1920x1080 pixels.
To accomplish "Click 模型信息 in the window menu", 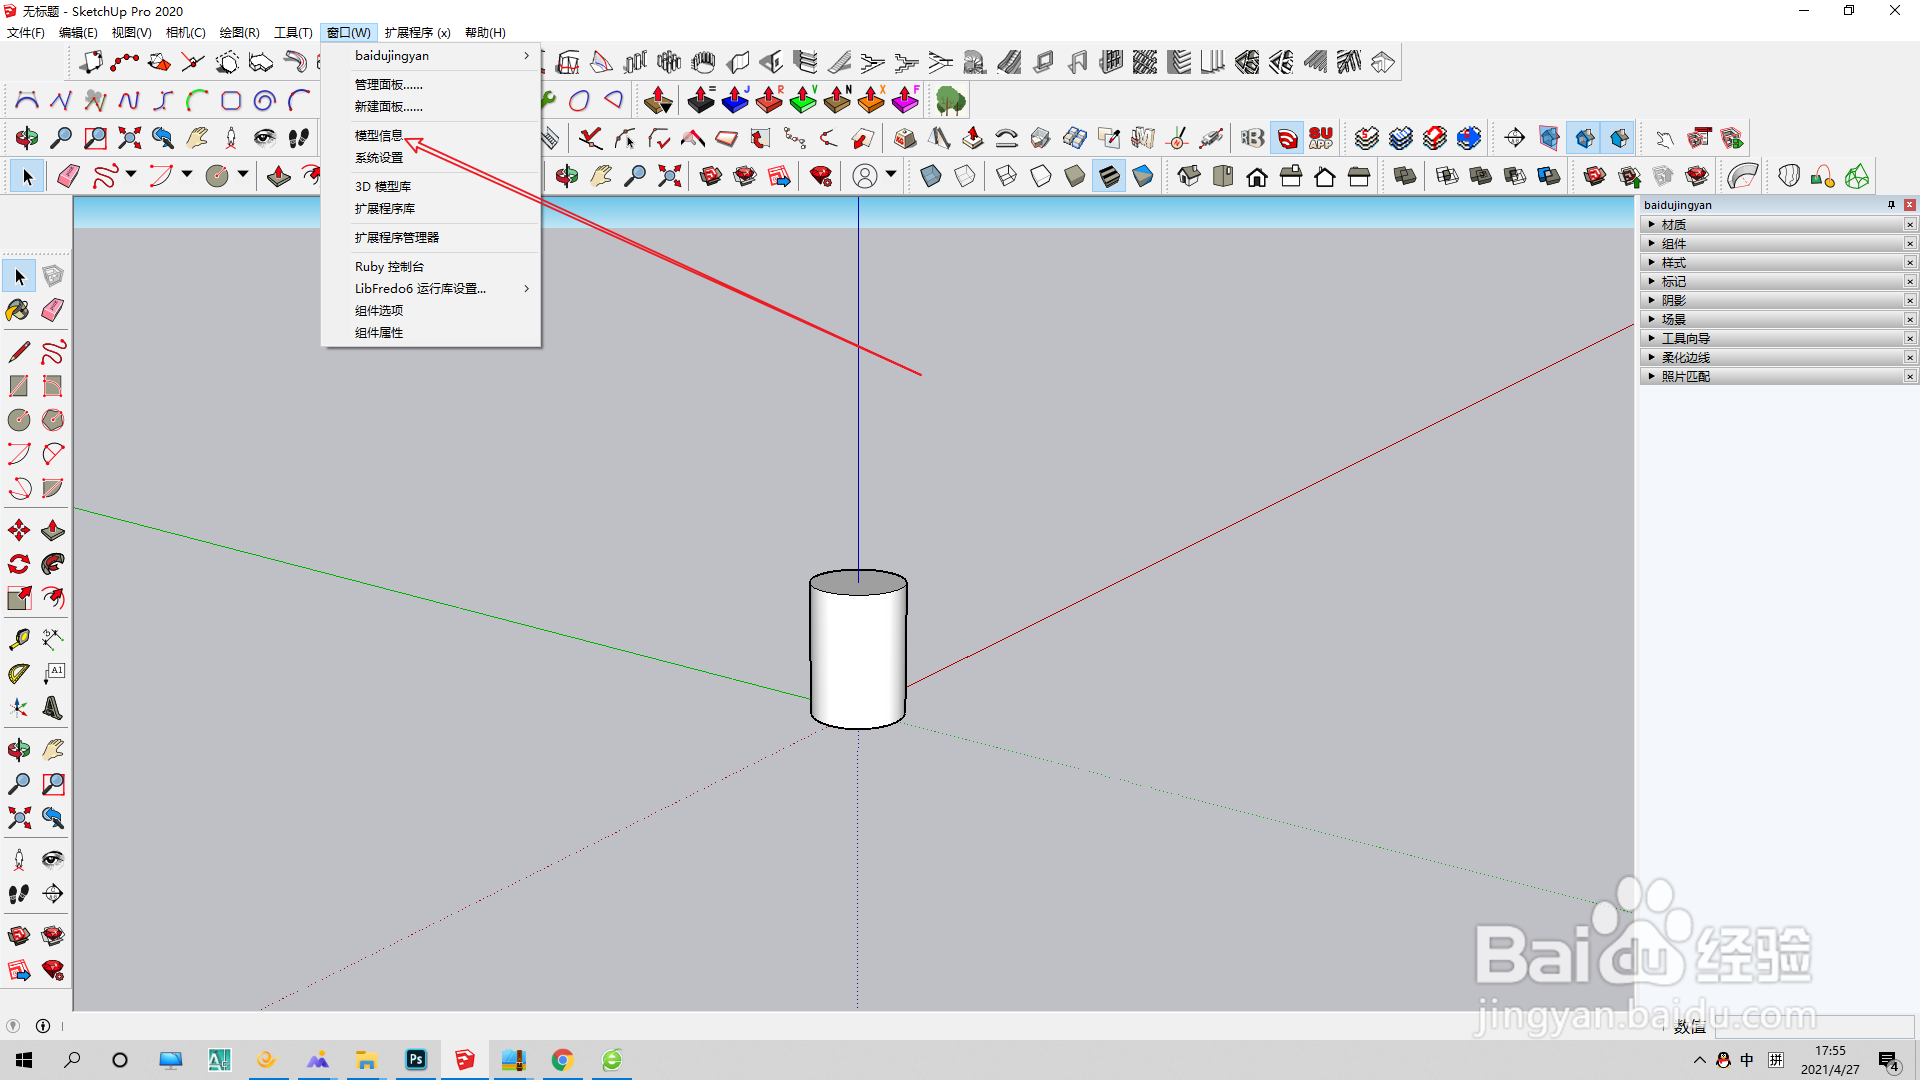I will (x=379, y=135).
